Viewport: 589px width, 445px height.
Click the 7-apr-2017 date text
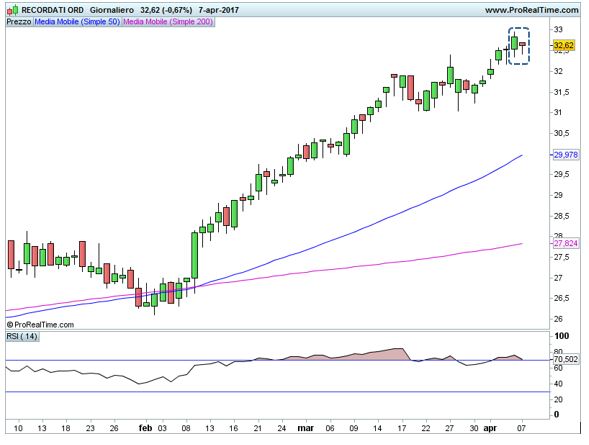pos(219,10)
